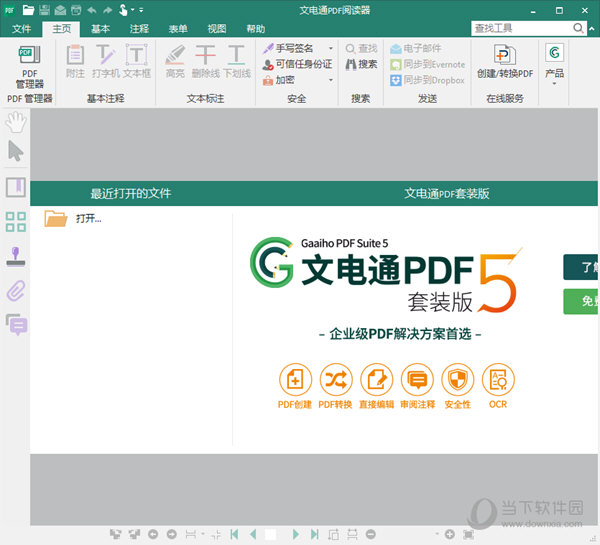
Task: Open the customize quick access toolbar dropdown
Action: (141, 10)
